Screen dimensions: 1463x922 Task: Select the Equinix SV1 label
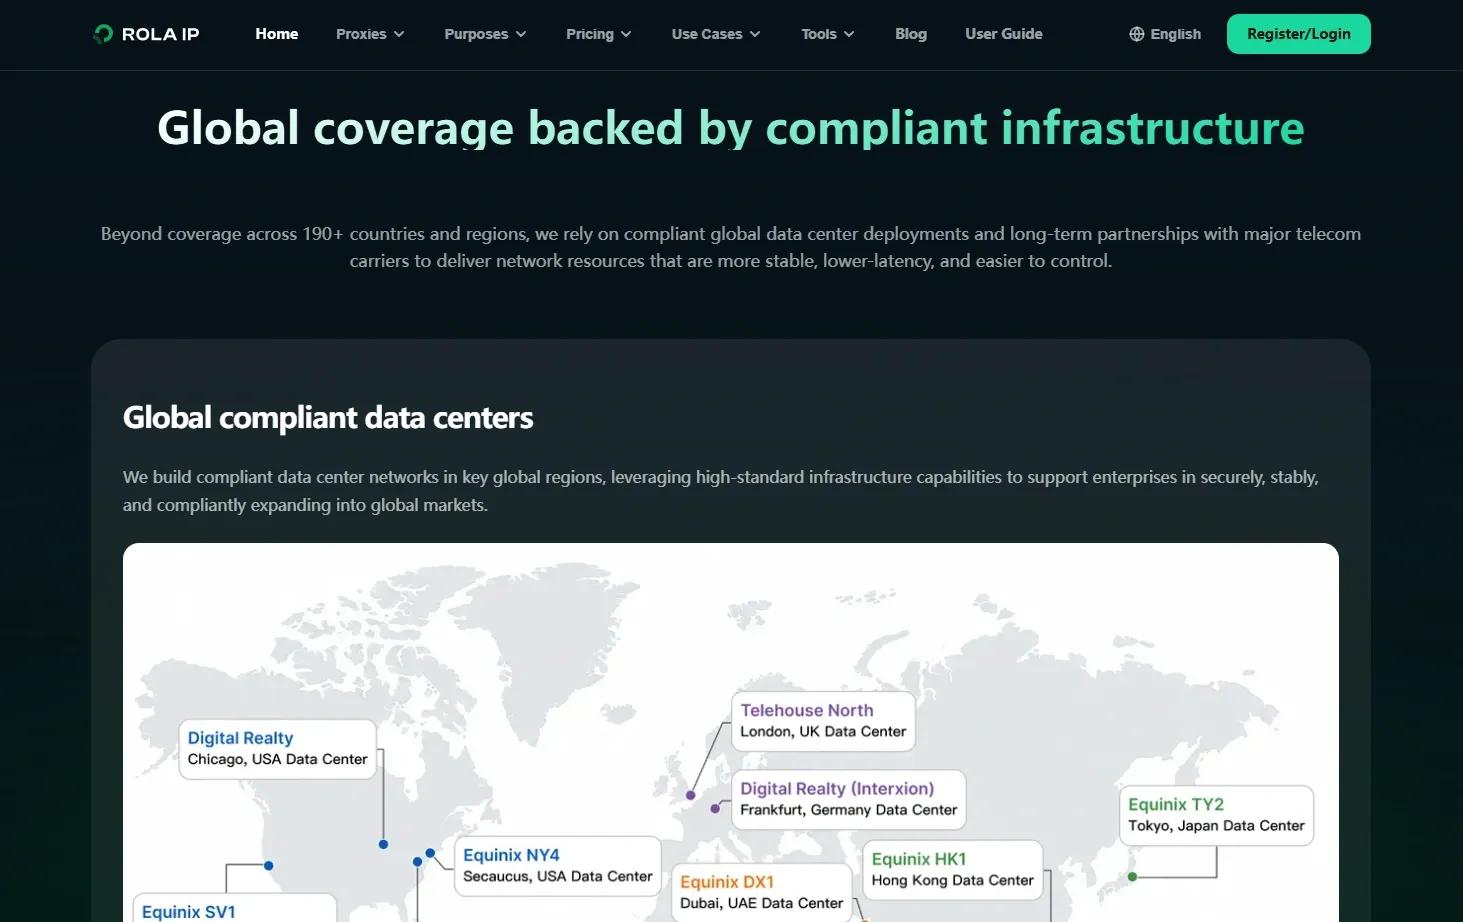click(x=235, y=908)
